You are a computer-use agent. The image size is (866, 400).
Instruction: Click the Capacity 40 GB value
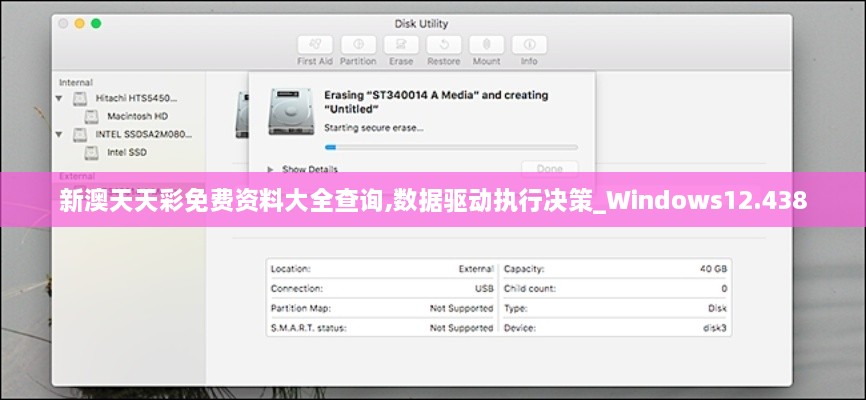point(714,269)
